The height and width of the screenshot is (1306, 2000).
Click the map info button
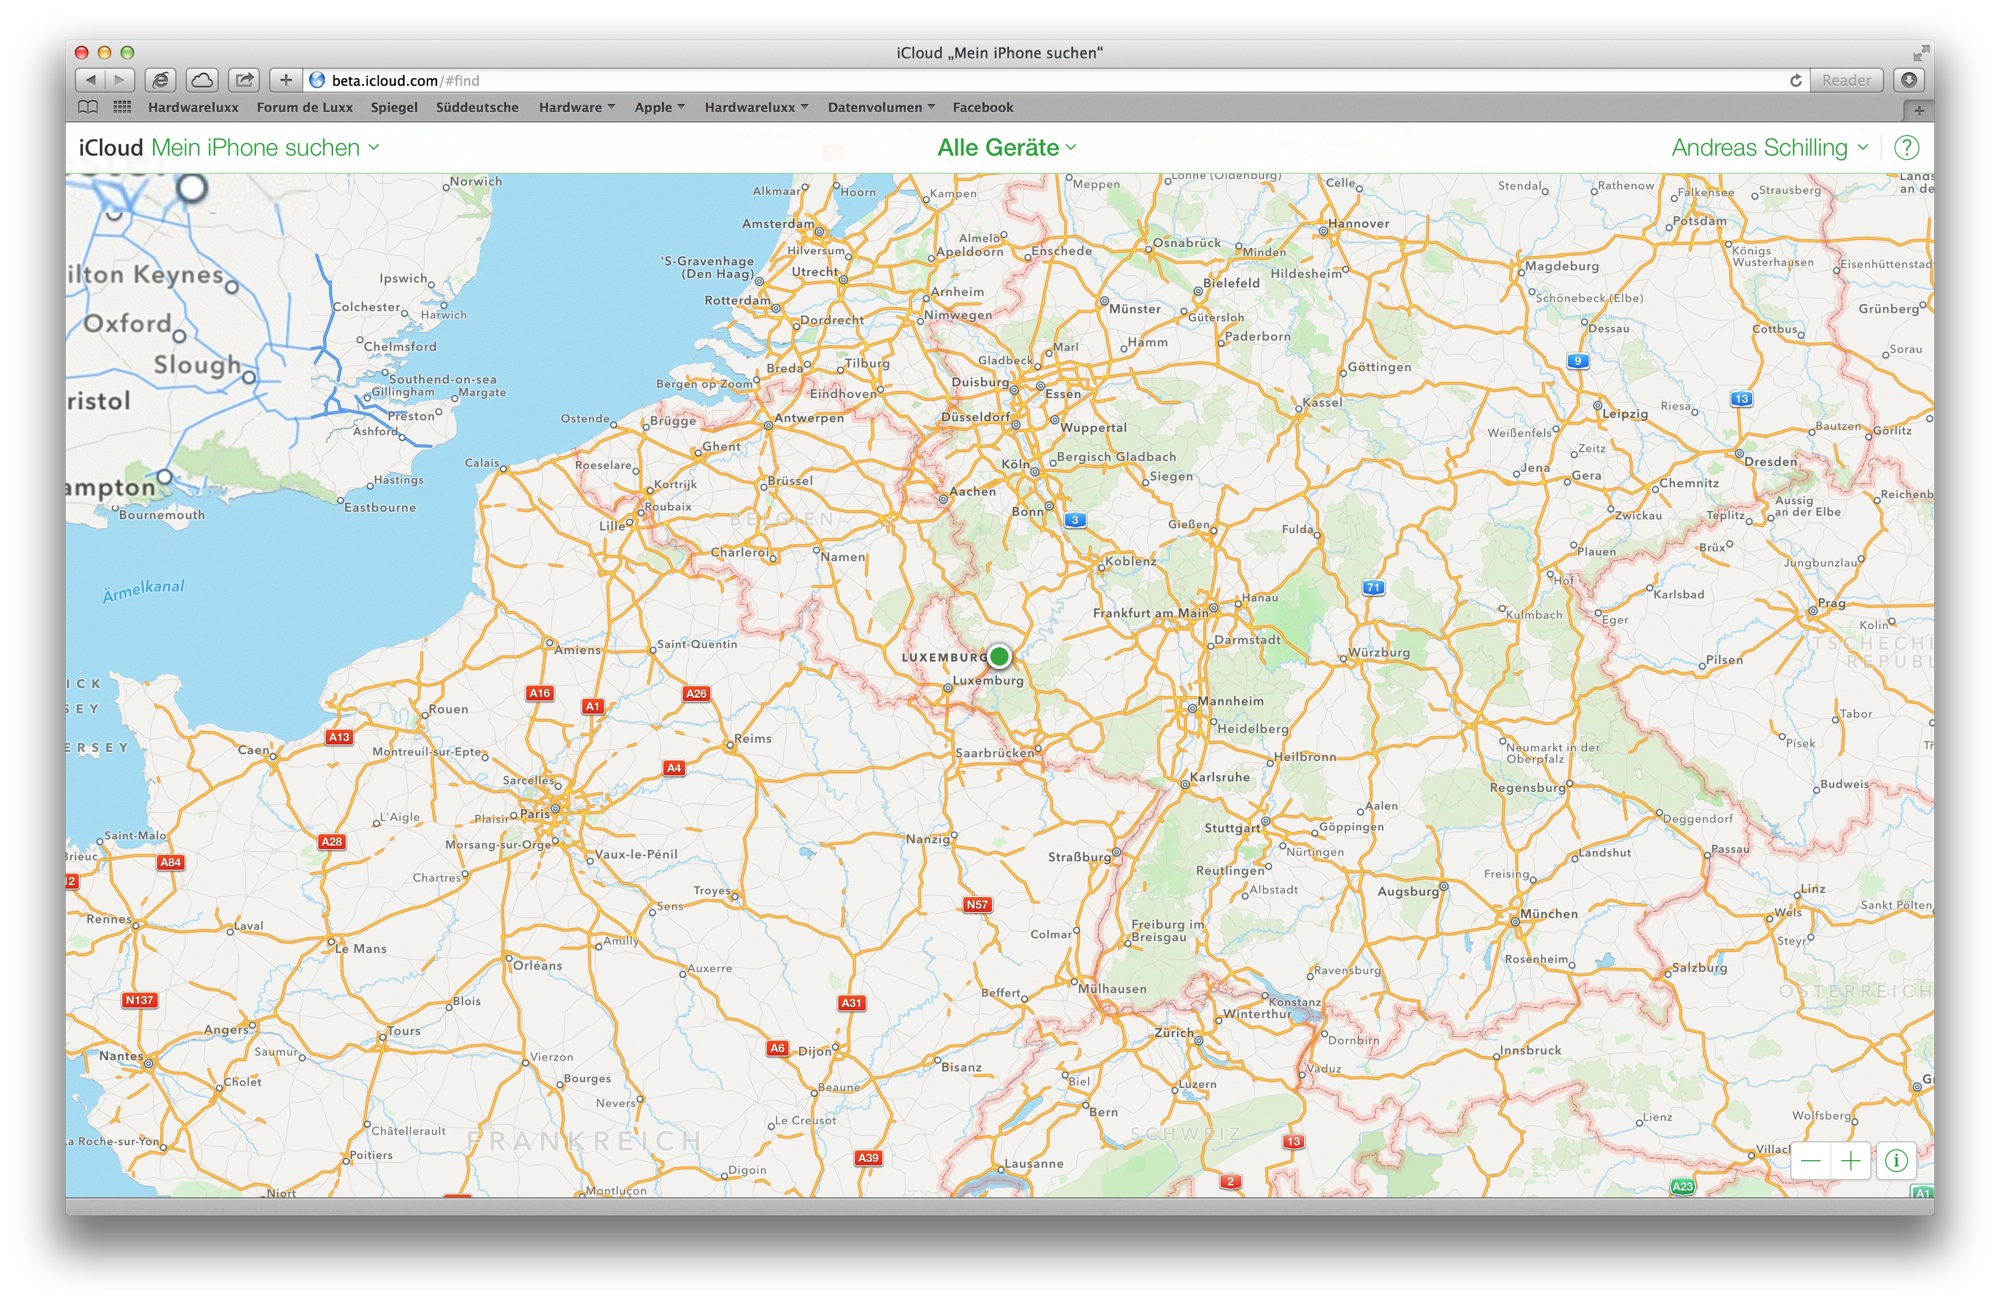point(1895,1161)
